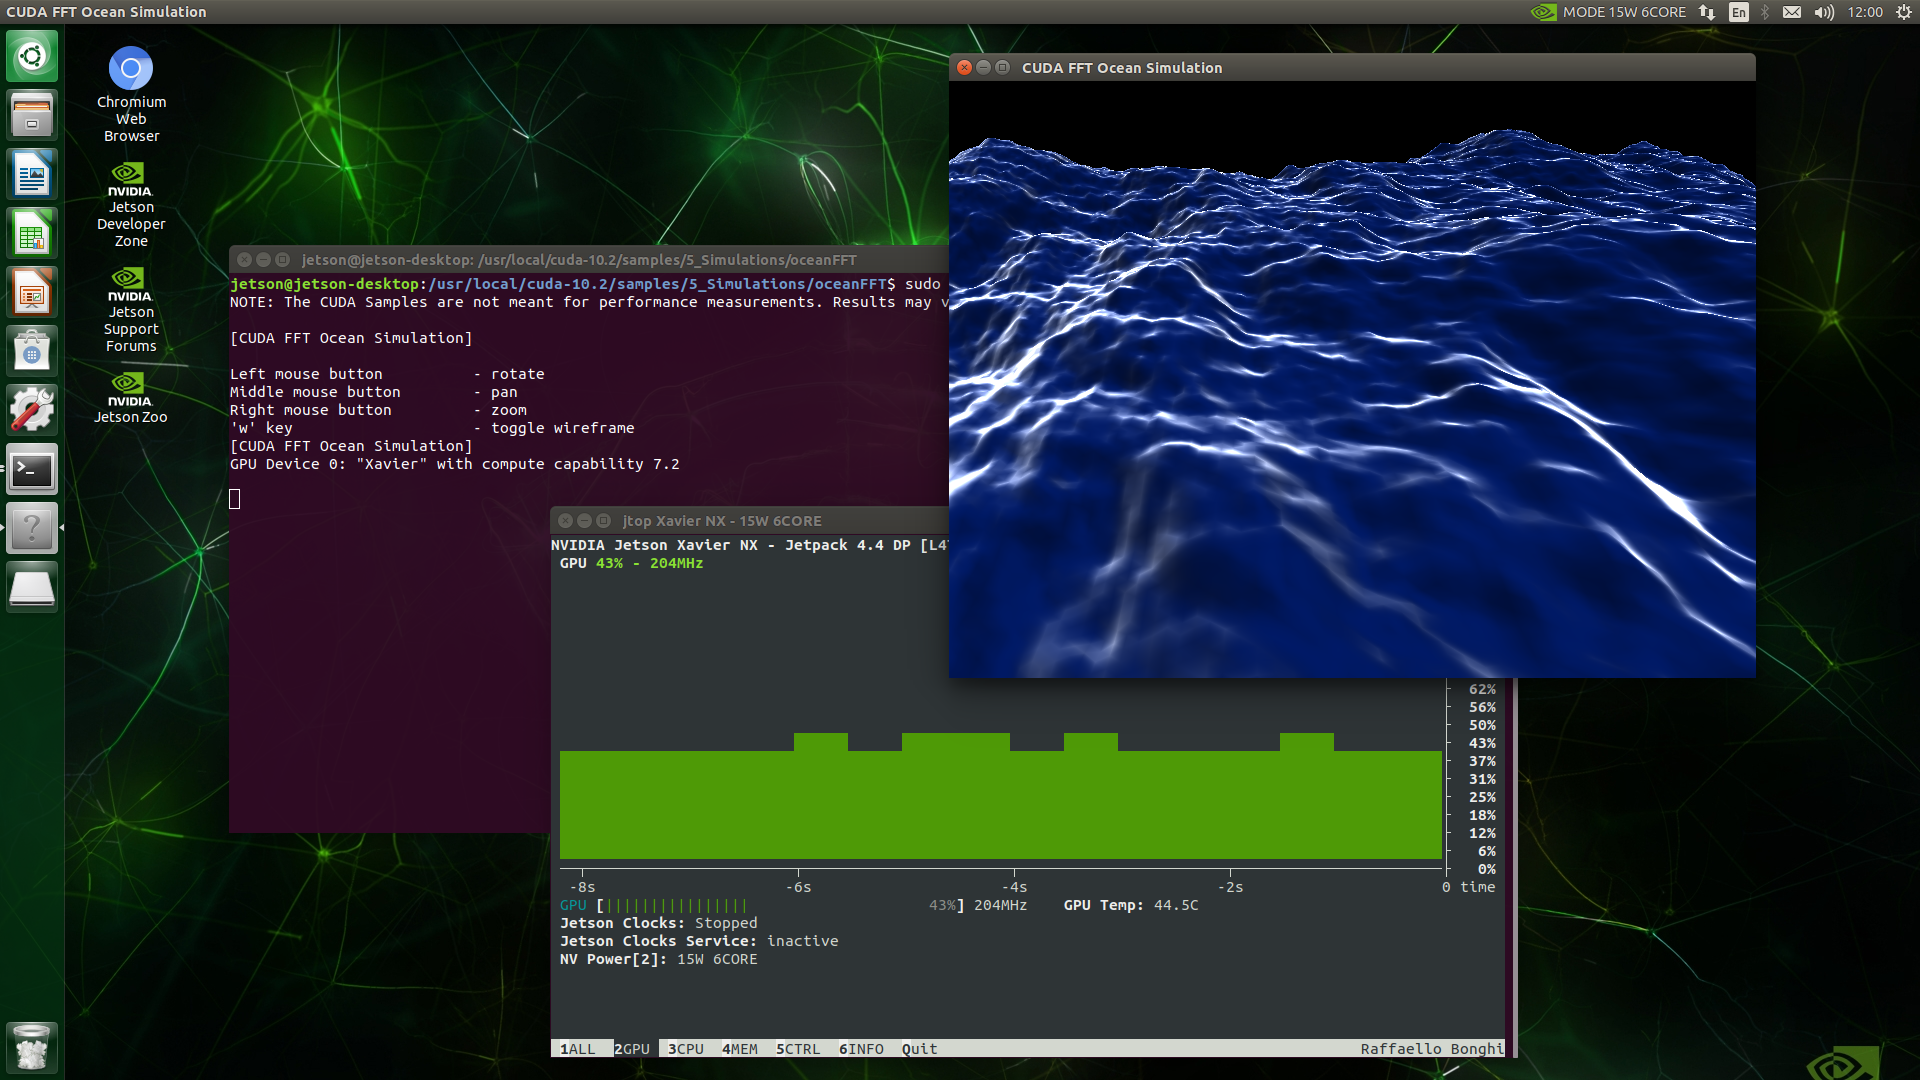The image size is (1920, 1080).
Task: Open NVIDIA Jetson Zoo desktop shortcut
Action: tap(131, 398)
